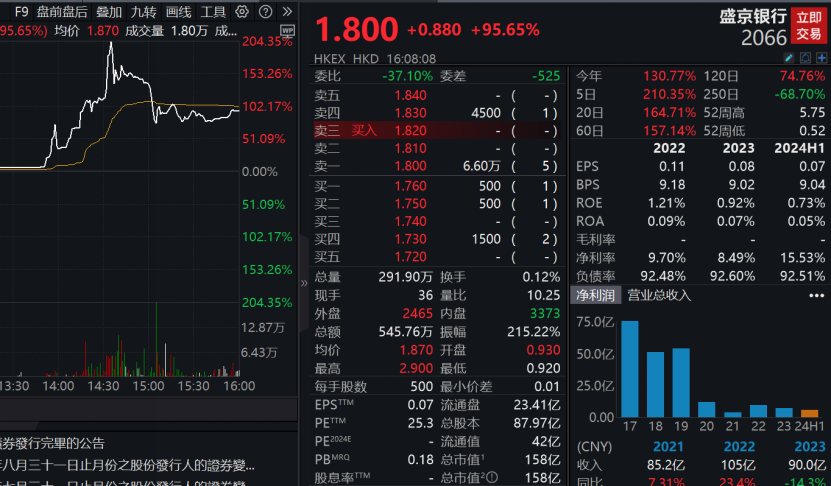This screenshot has width=831, height=486.
Task: Open the 叠加 overlay option
Action: point(109,12)
